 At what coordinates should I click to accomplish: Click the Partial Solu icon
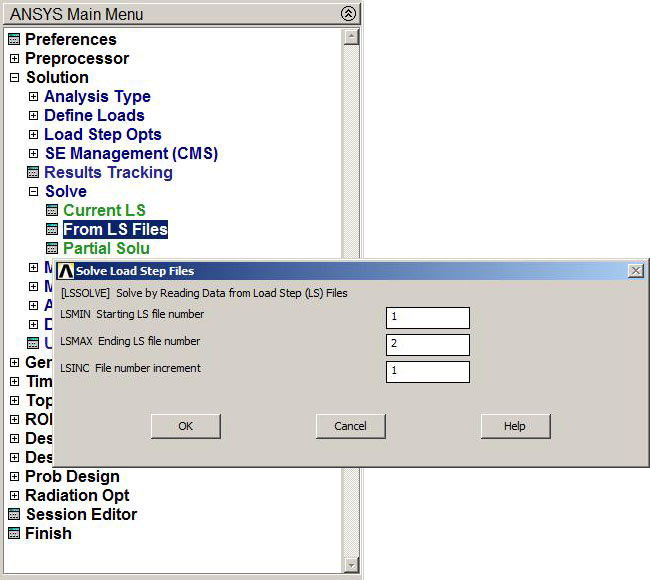coord(52,249)
